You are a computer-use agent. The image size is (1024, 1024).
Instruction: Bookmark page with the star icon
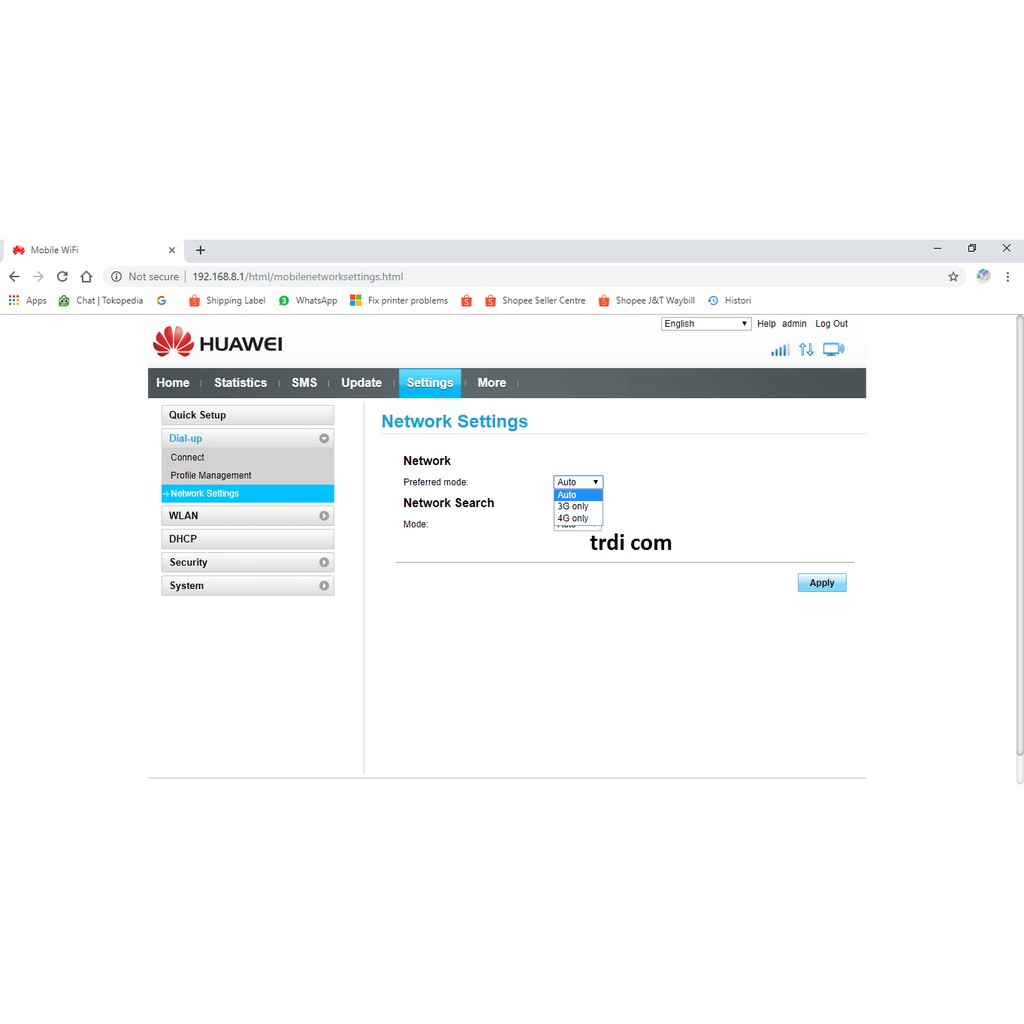click(953, 277)
